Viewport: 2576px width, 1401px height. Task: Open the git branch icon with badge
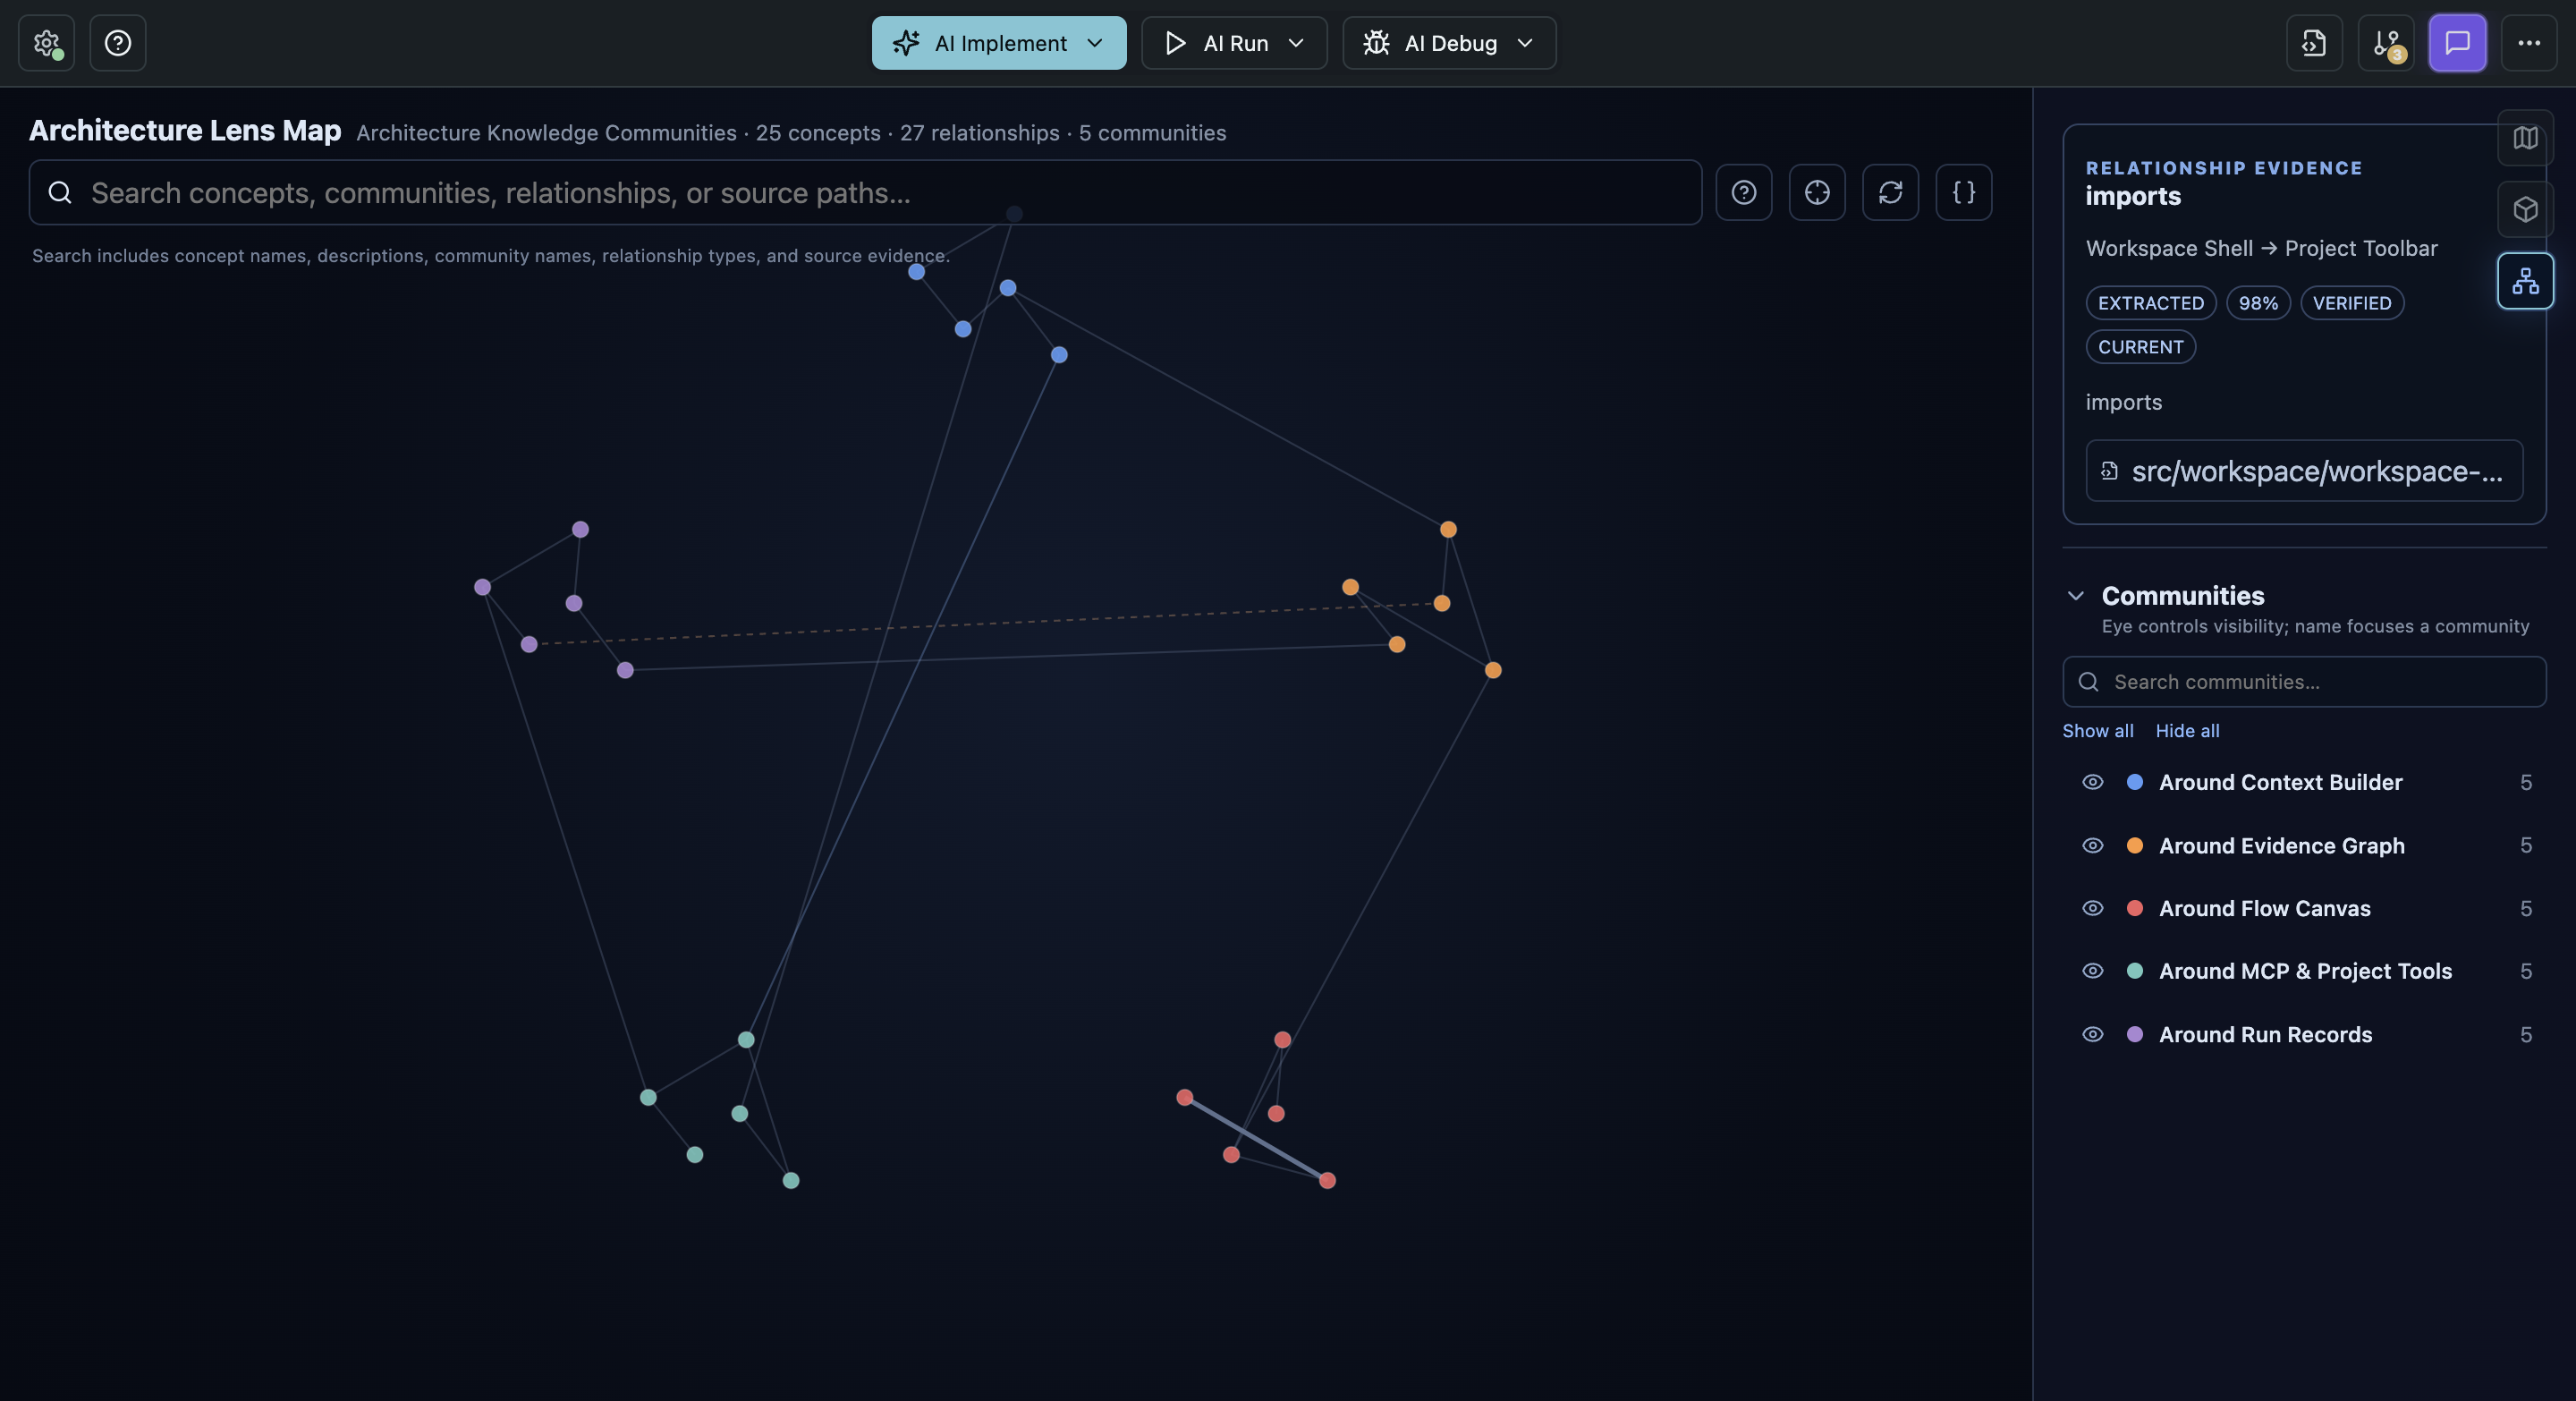click(x=2386, y=43)
